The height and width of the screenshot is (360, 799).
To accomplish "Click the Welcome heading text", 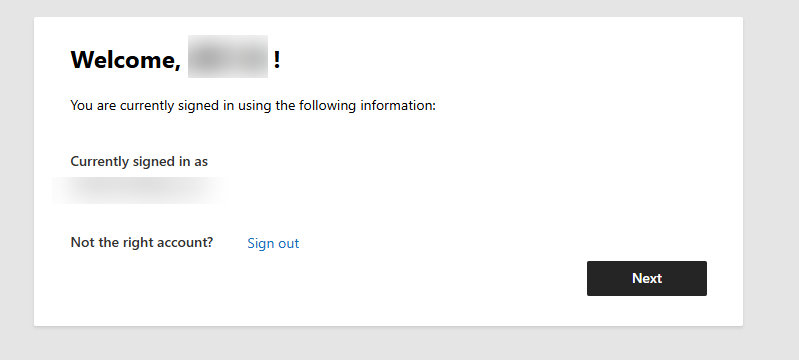I will click(x=175, y=59).
